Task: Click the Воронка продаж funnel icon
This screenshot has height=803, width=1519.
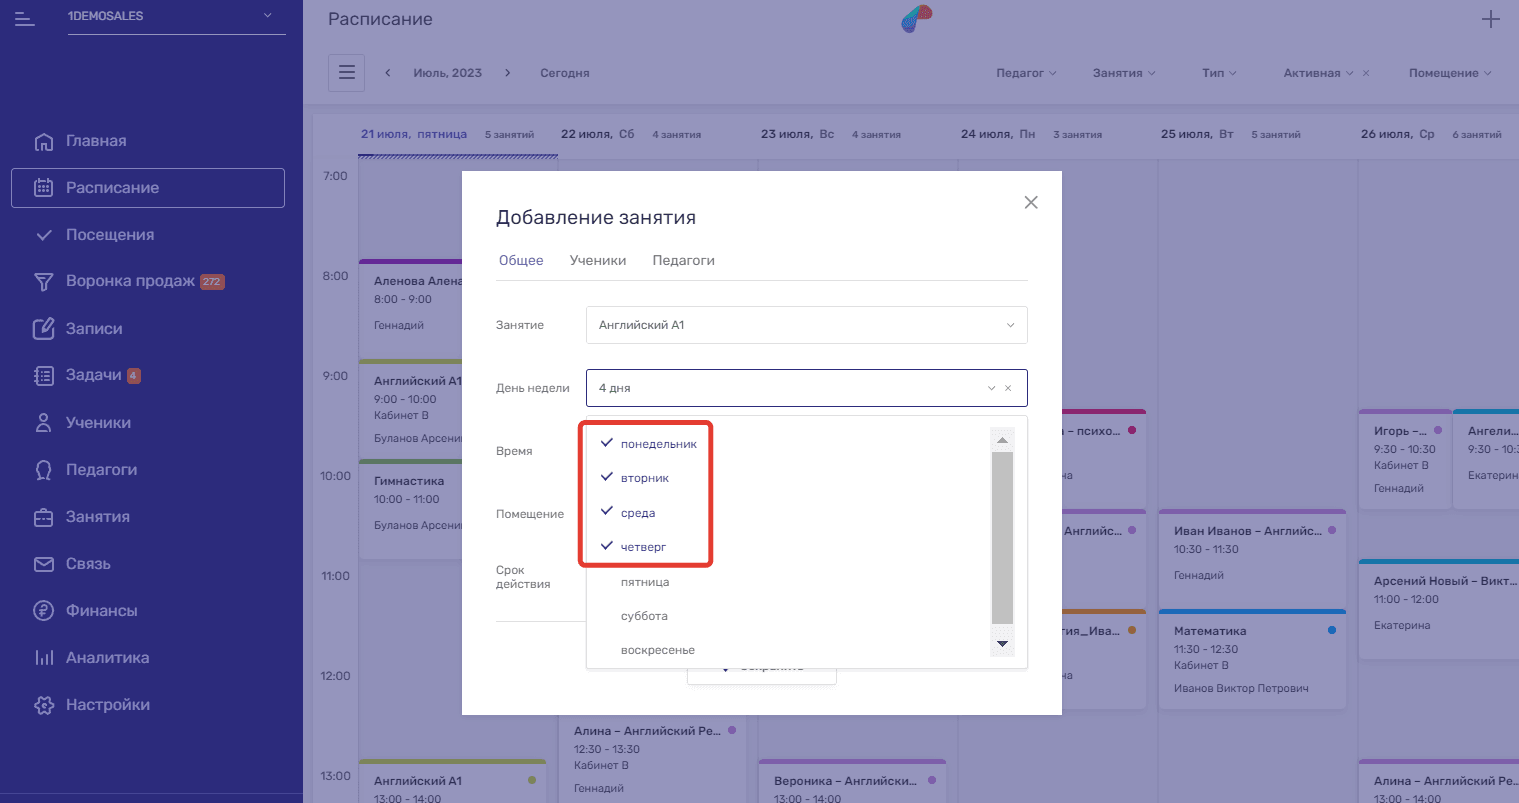Action: 43,282
